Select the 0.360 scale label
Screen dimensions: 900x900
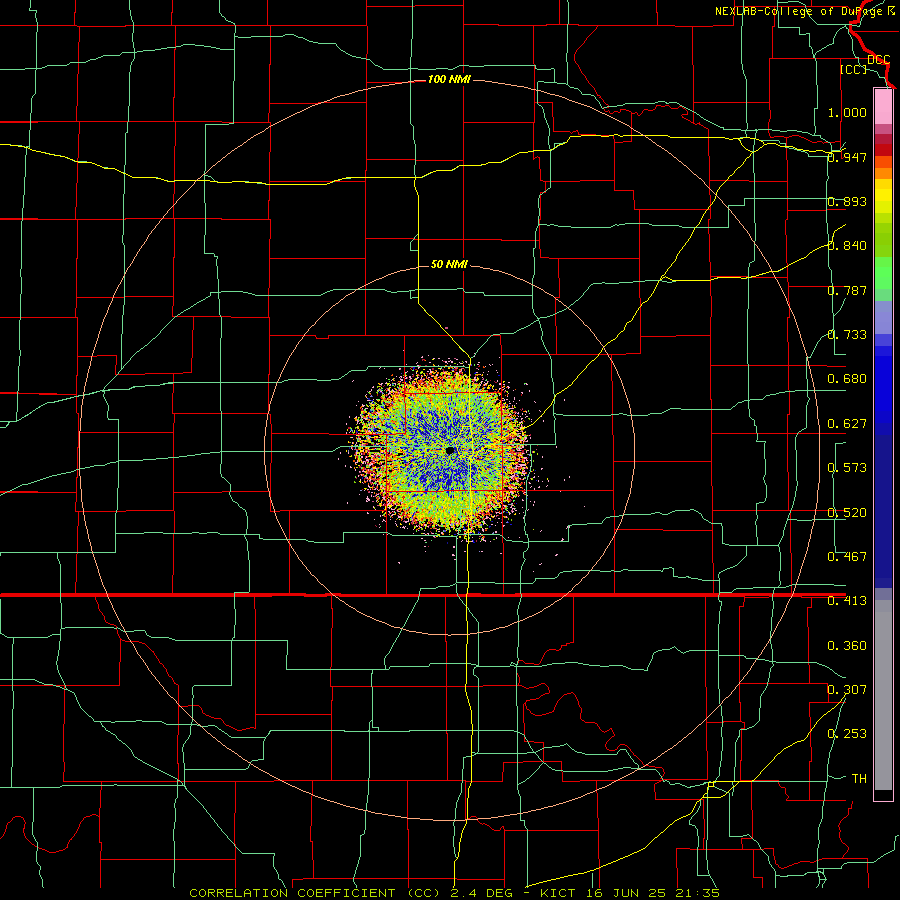pyautogui.click(x=847, y=646)
